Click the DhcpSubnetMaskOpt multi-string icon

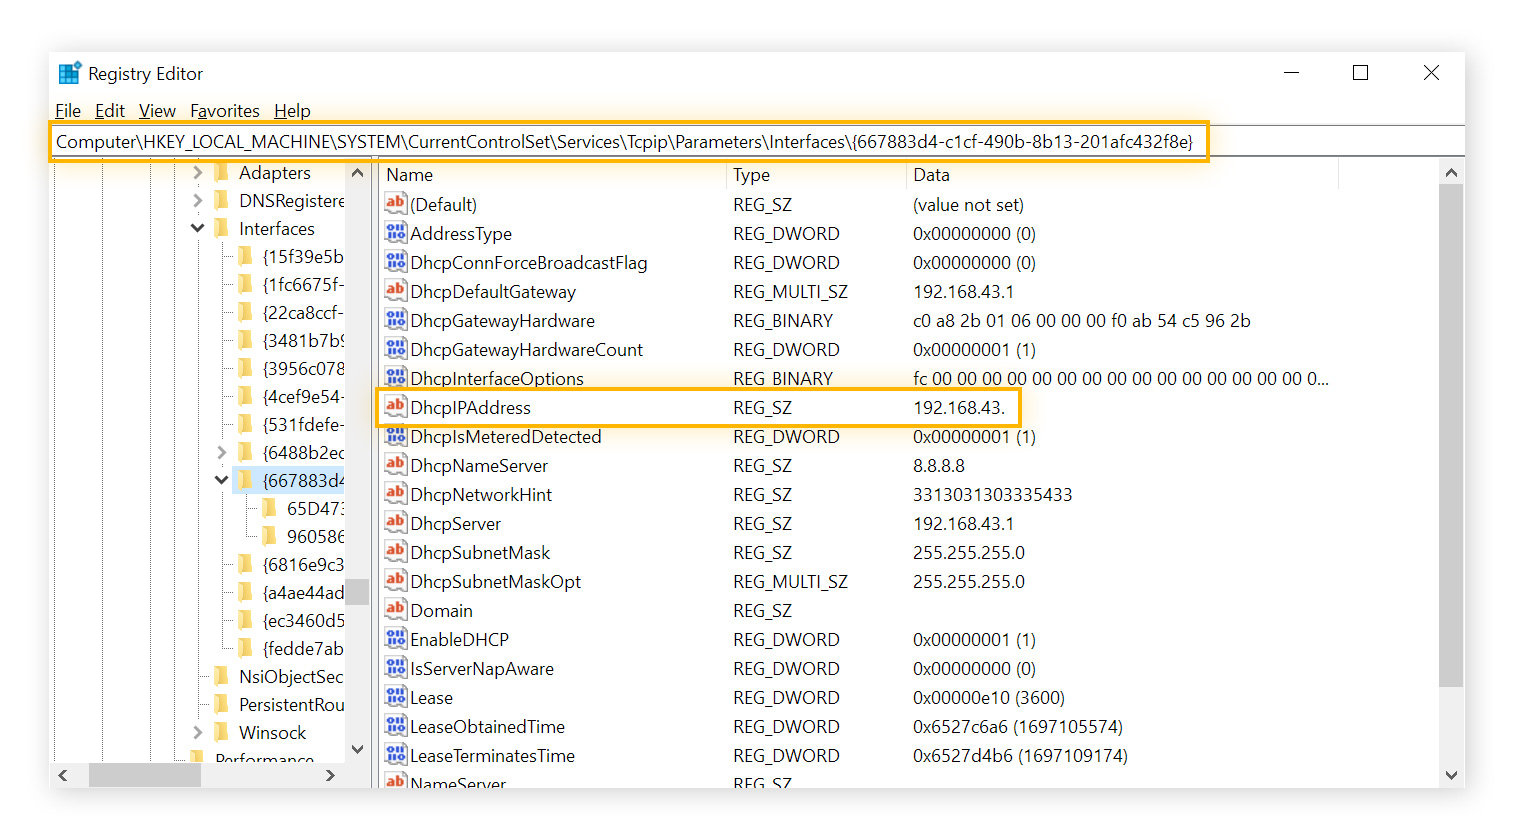point(396,581)
